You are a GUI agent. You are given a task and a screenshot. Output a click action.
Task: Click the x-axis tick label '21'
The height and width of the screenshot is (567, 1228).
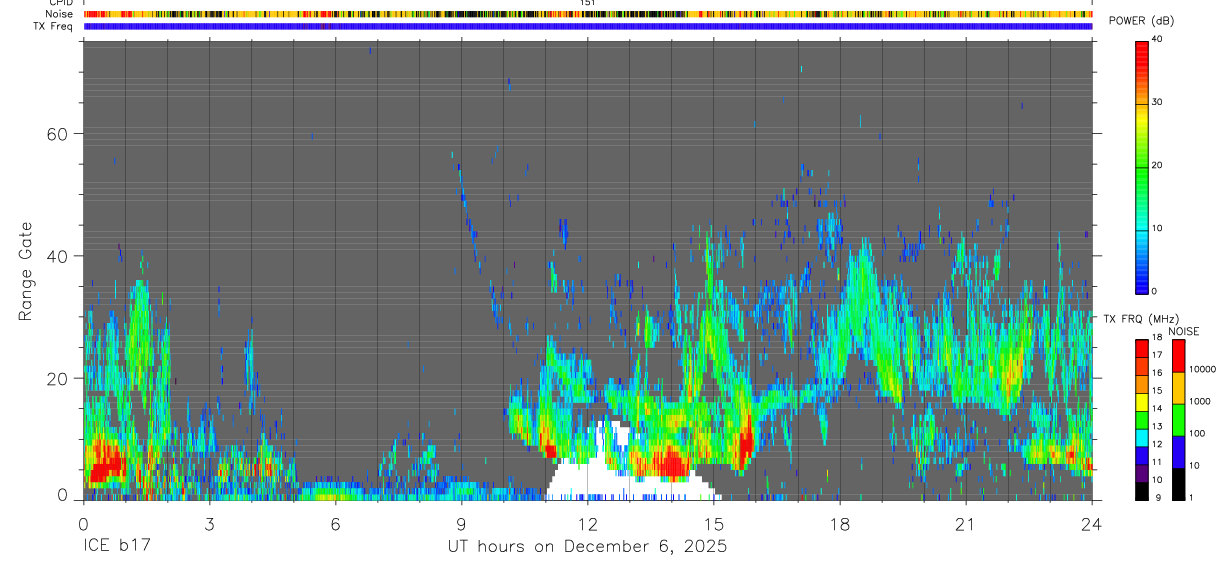tap(965, 523)
